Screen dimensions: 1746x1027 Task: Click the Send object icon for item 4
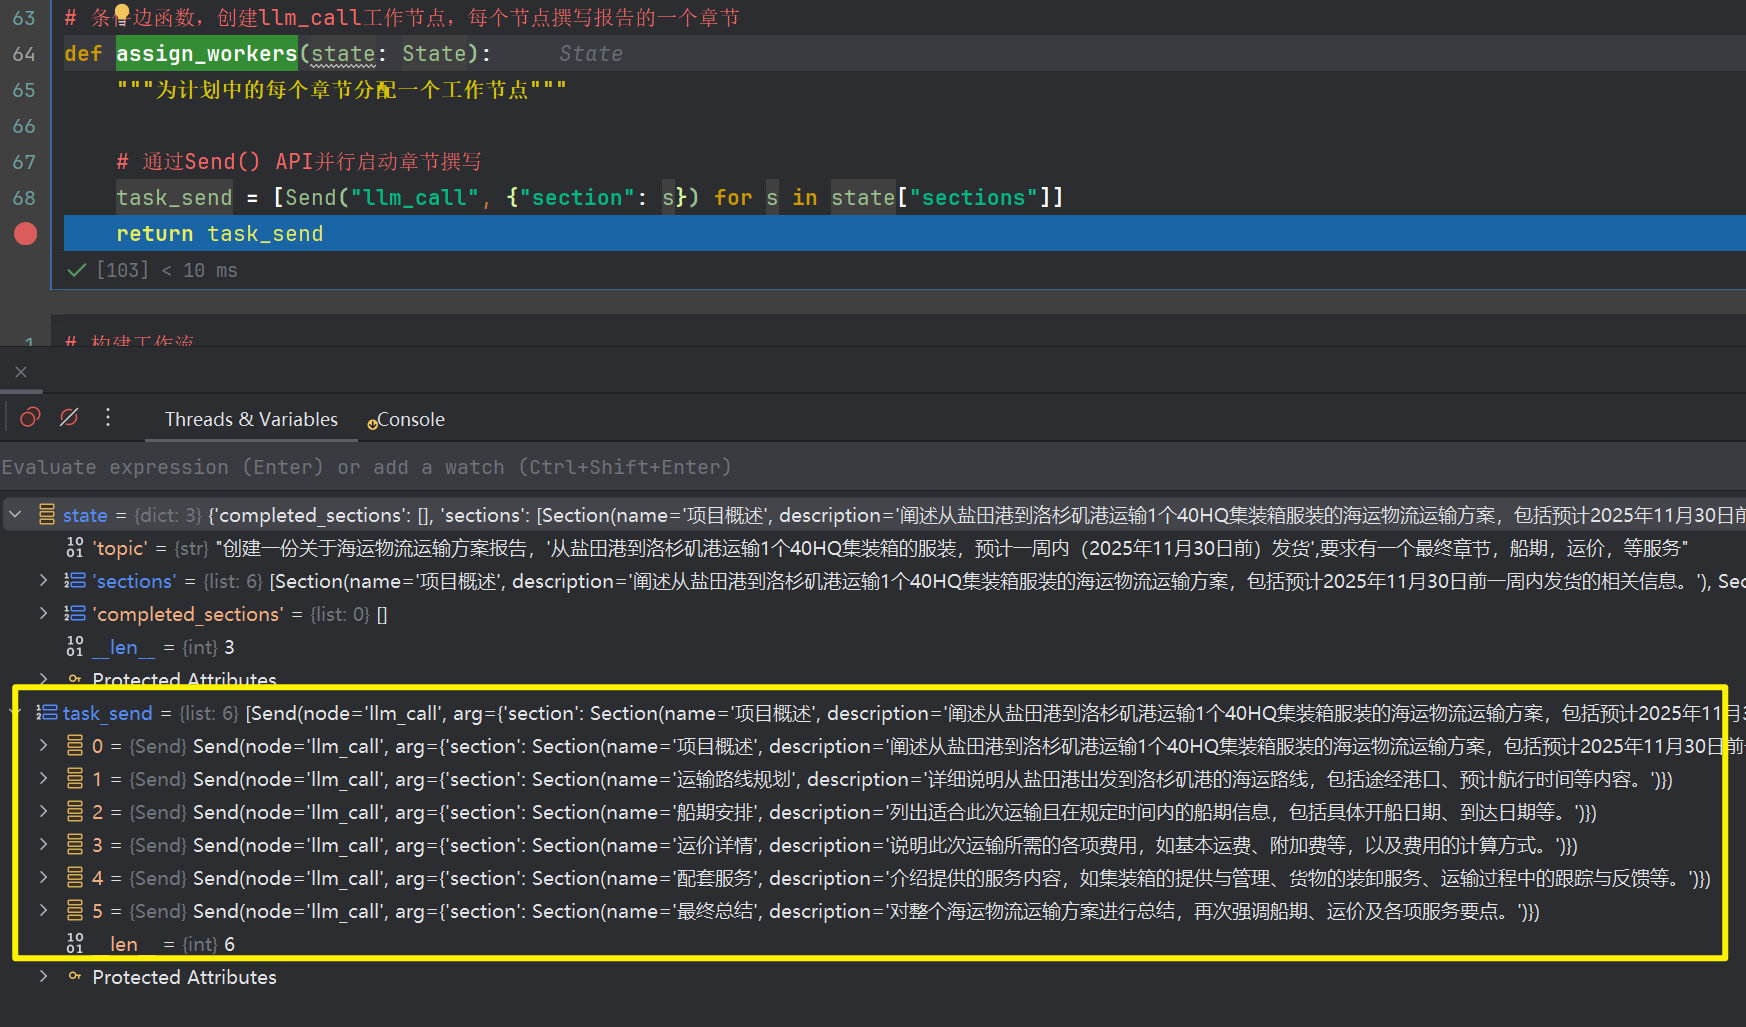tap(75, 878)
